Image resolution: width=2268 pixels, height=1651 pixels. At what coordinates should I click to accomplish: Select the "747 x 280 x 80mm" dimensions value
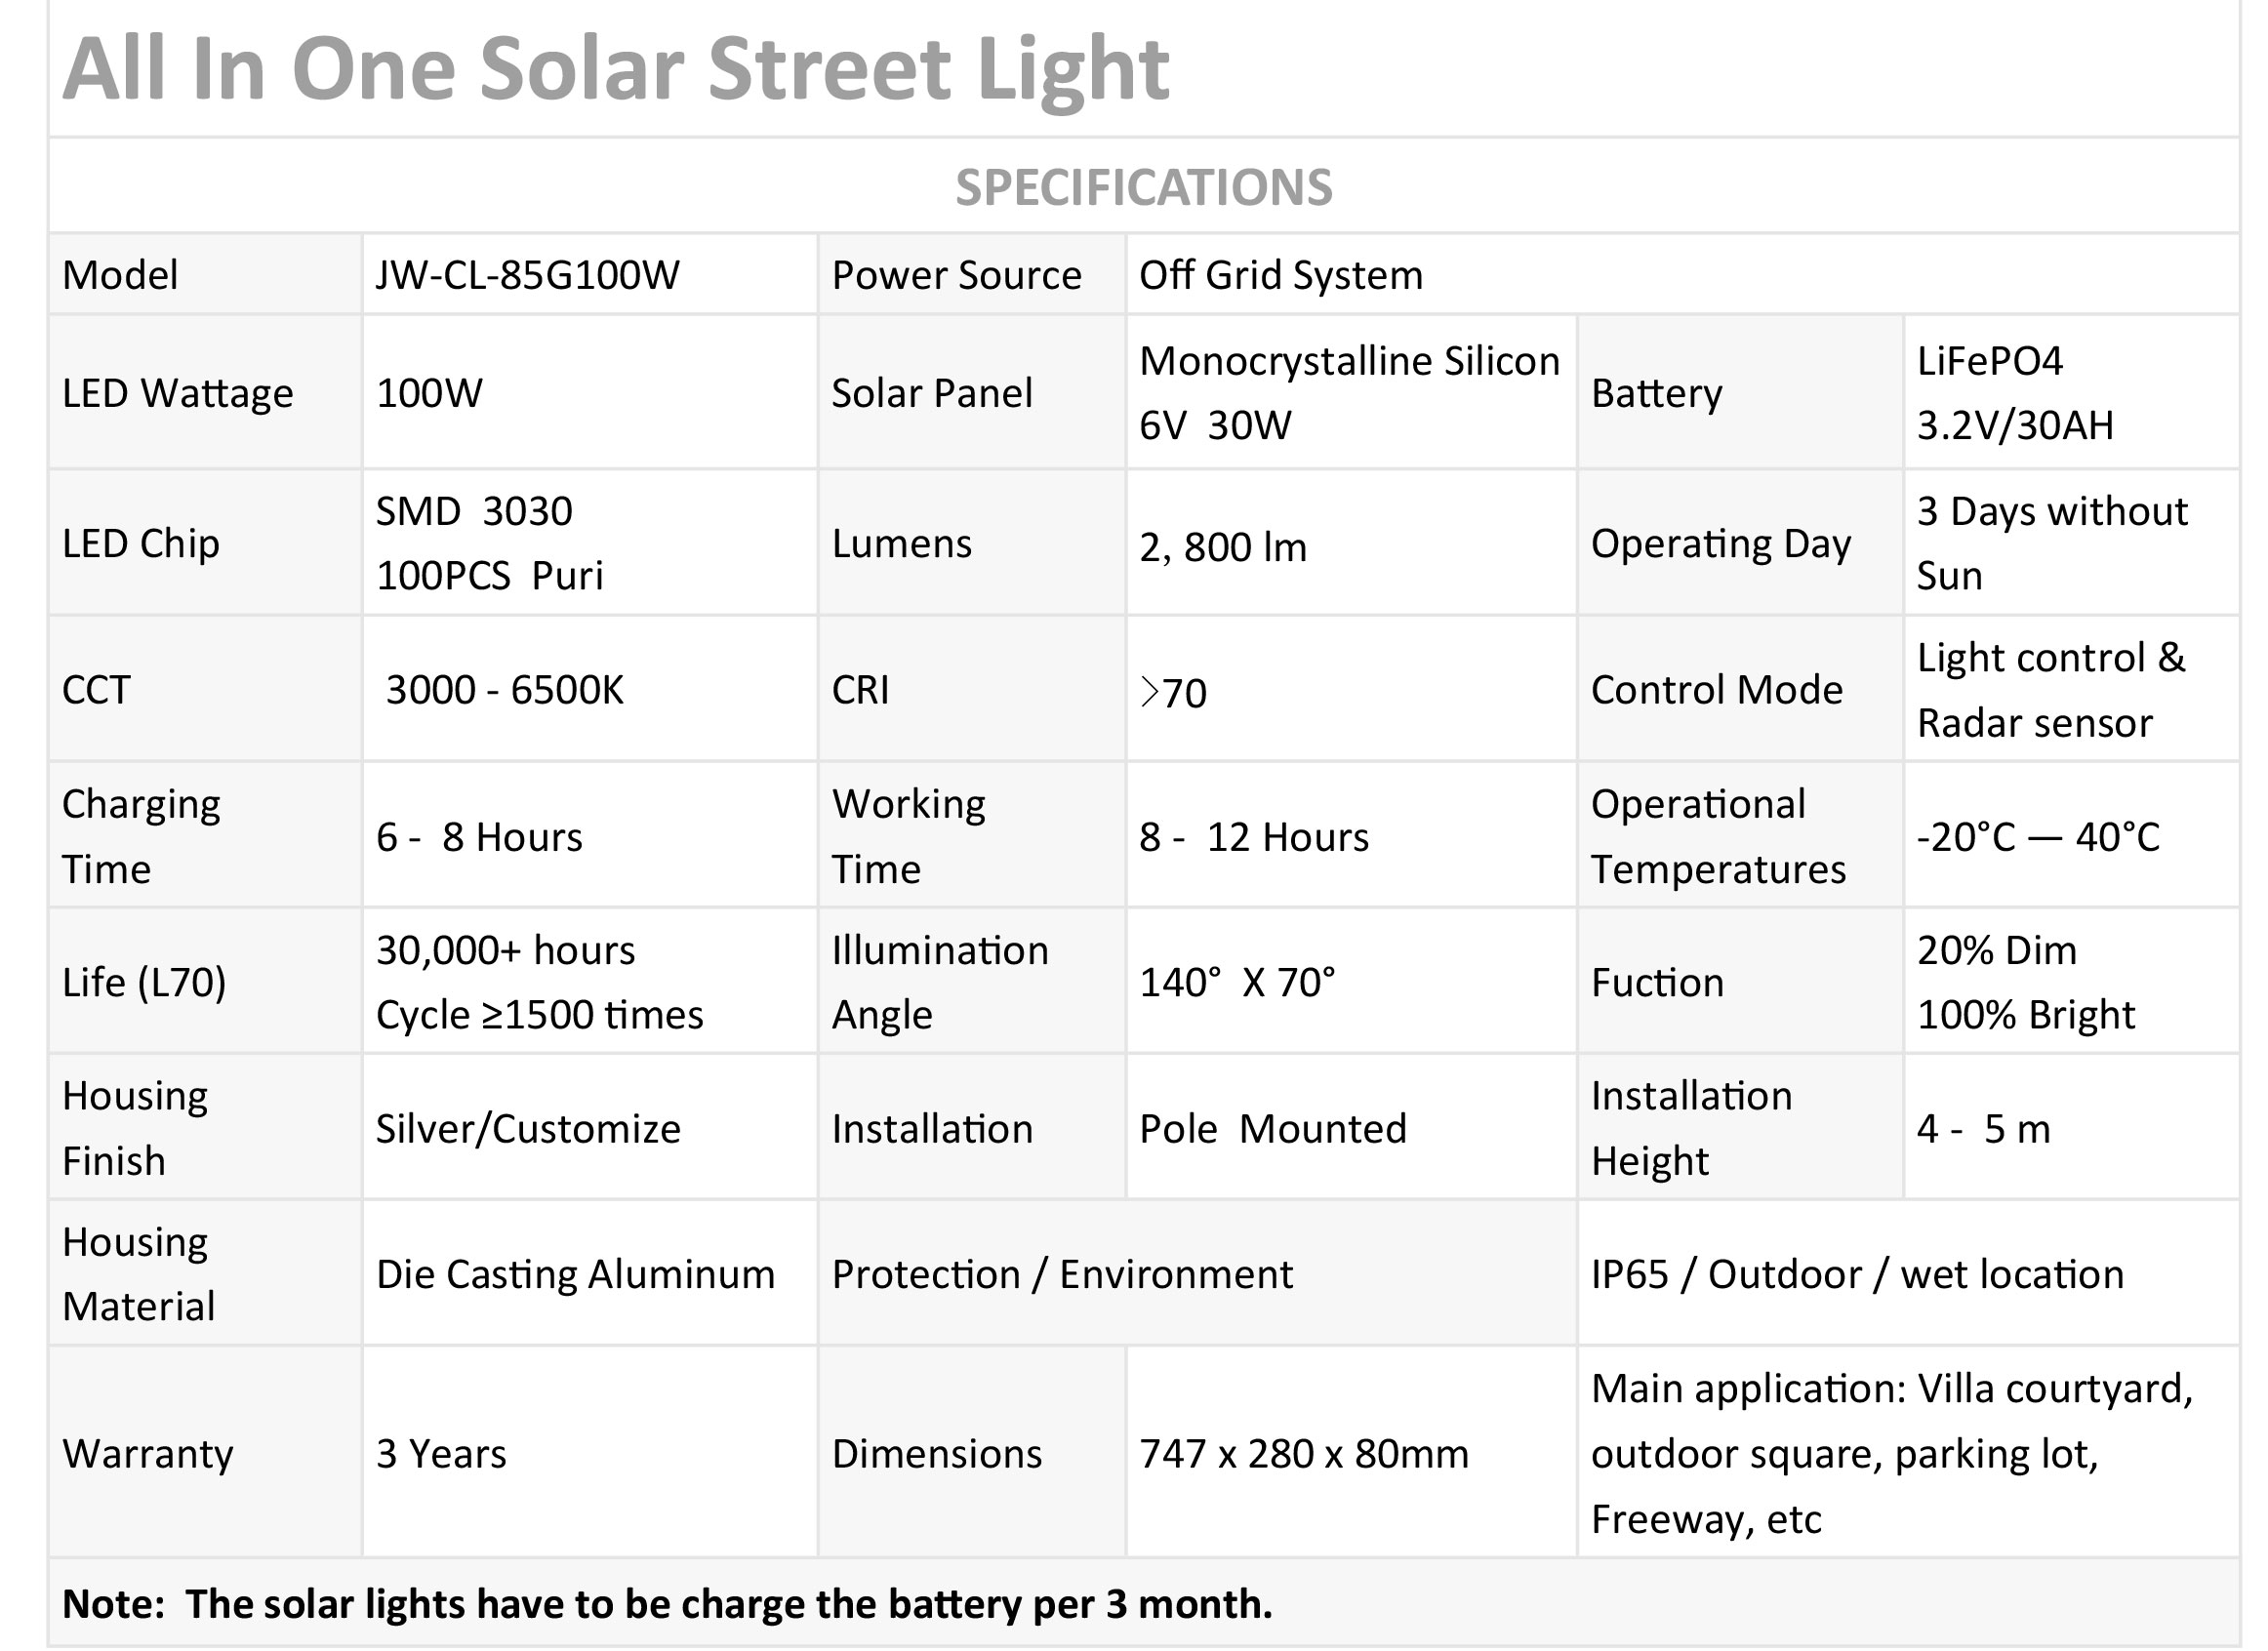1303,1454
